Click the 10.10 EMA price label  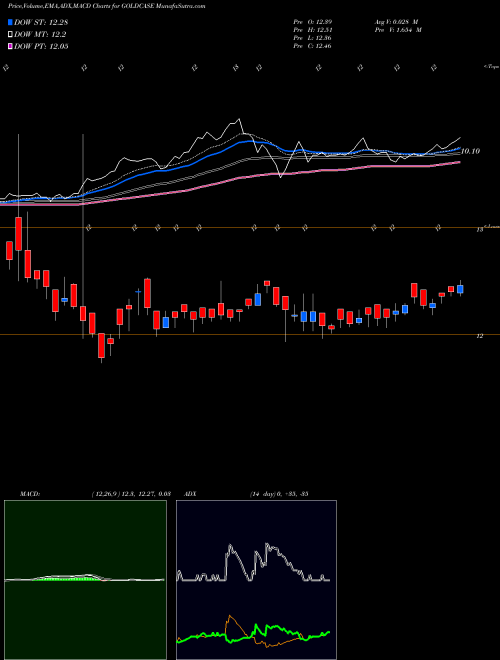click(471, 151)
